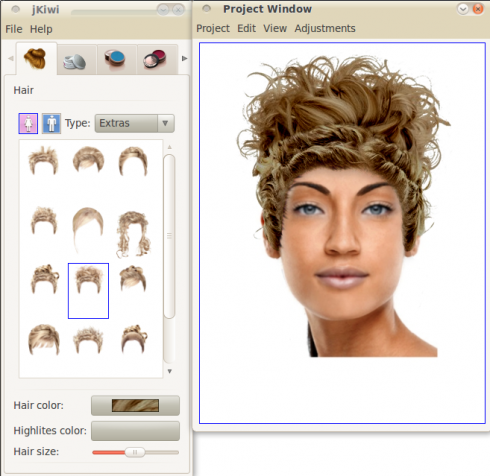
Task: Open the Type dropdown showing Extras
Action: [135, 123]
